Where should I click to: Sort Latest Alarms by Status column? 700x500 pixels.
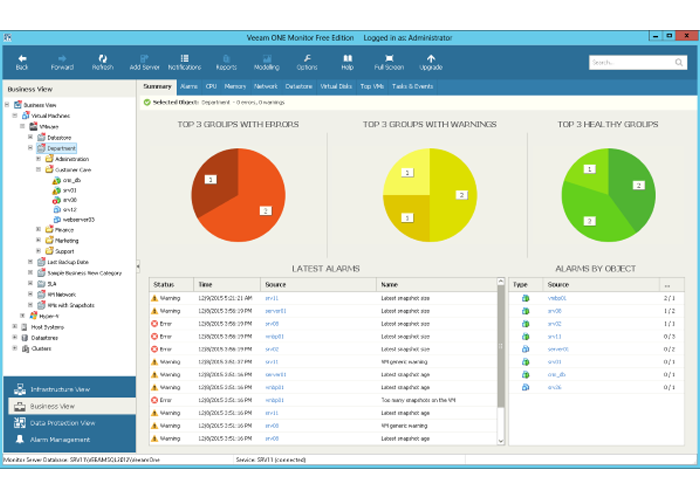(x=171, y=284)
